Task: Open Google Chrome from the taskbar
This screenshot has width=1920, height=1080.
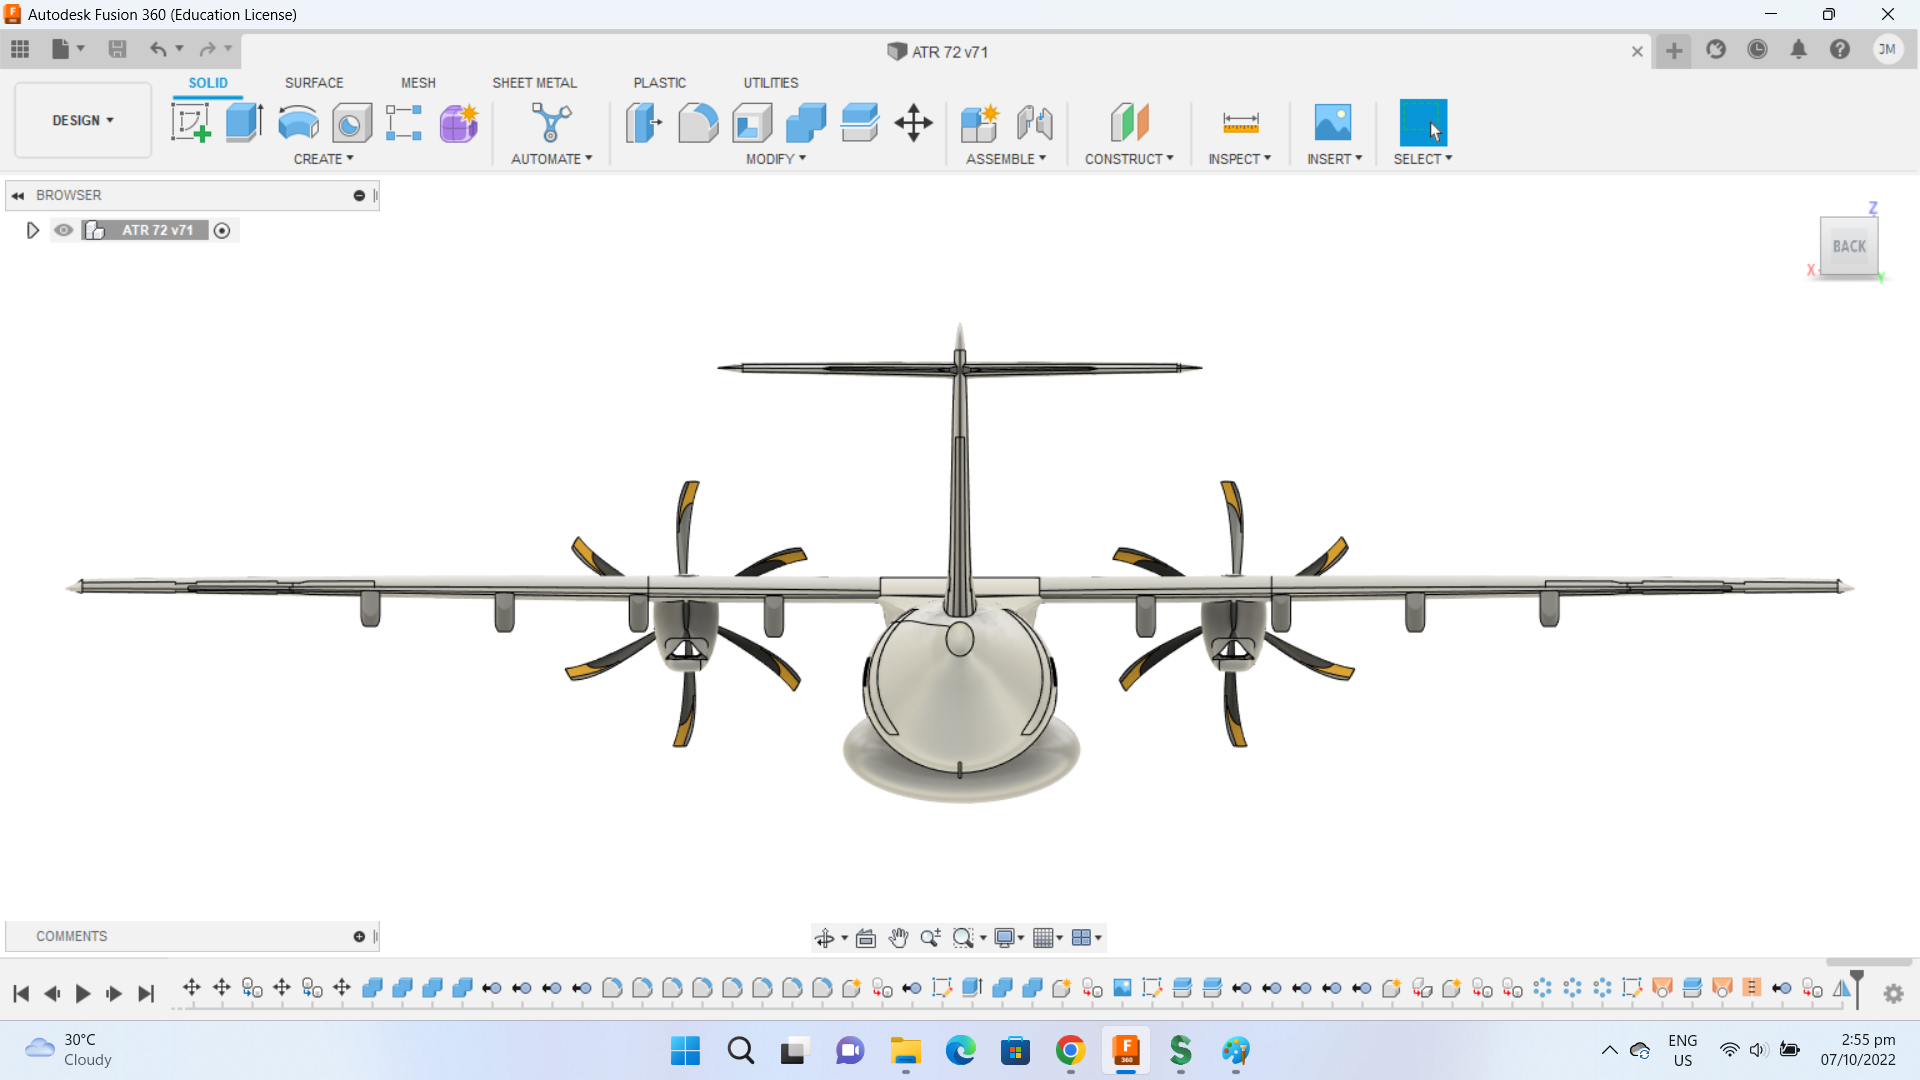Action: pos(1070,1051)
